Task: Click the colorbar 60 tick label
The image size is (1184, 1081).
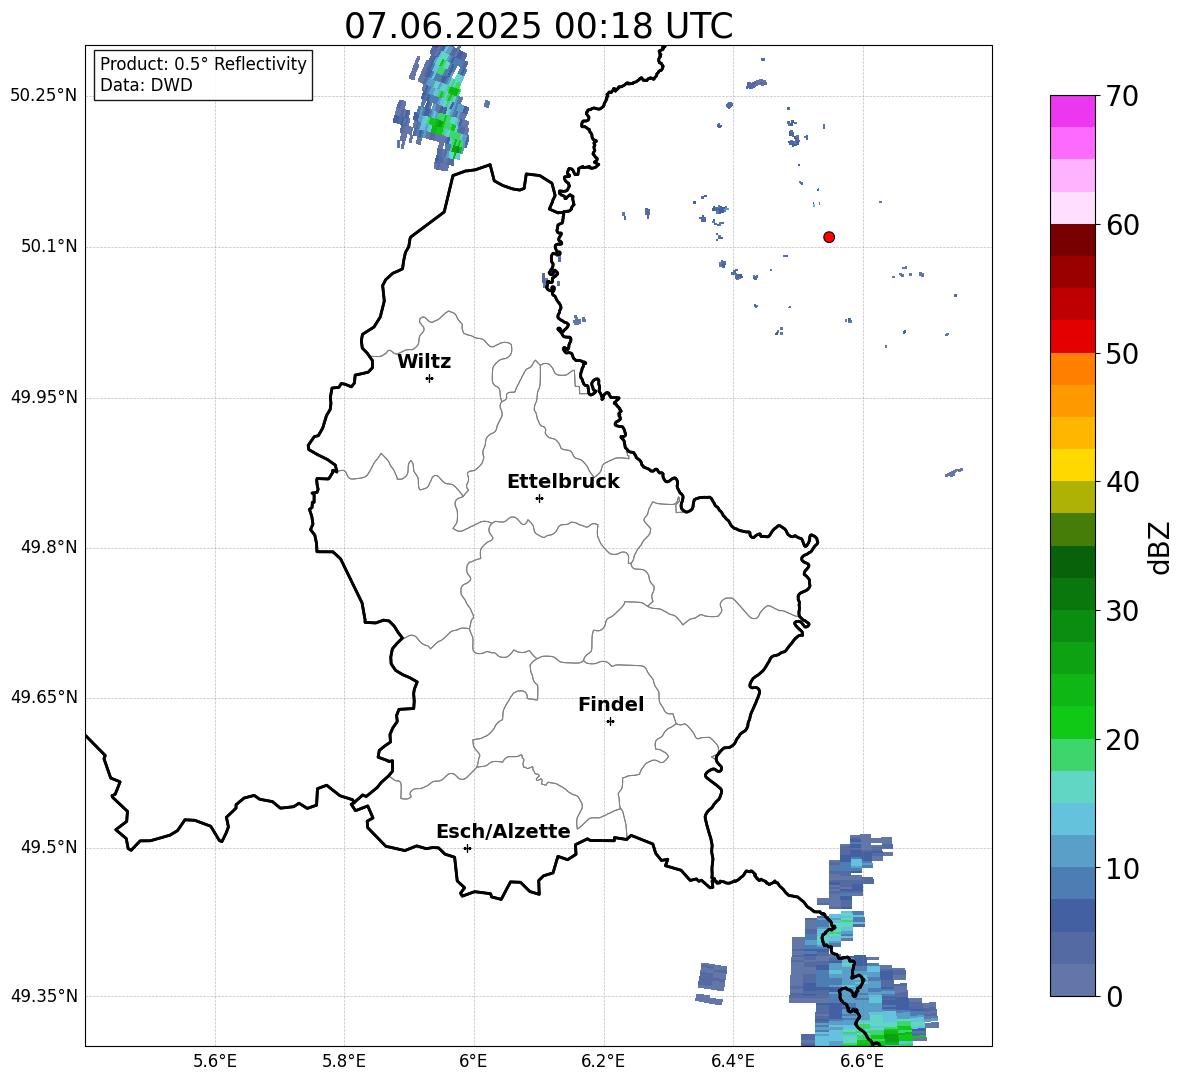Action: click(x=1122, y=225)
